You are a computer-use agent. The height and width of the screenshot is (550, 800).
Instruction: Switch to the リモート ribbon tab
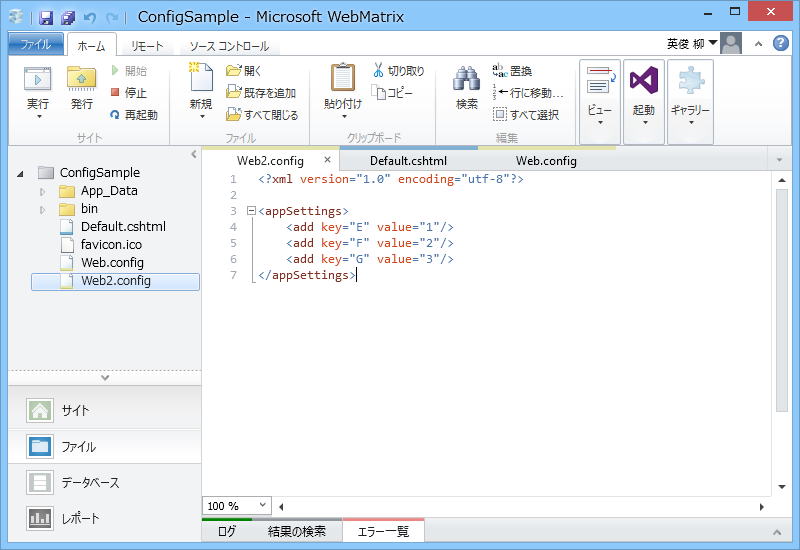click(x=147, y=46)
